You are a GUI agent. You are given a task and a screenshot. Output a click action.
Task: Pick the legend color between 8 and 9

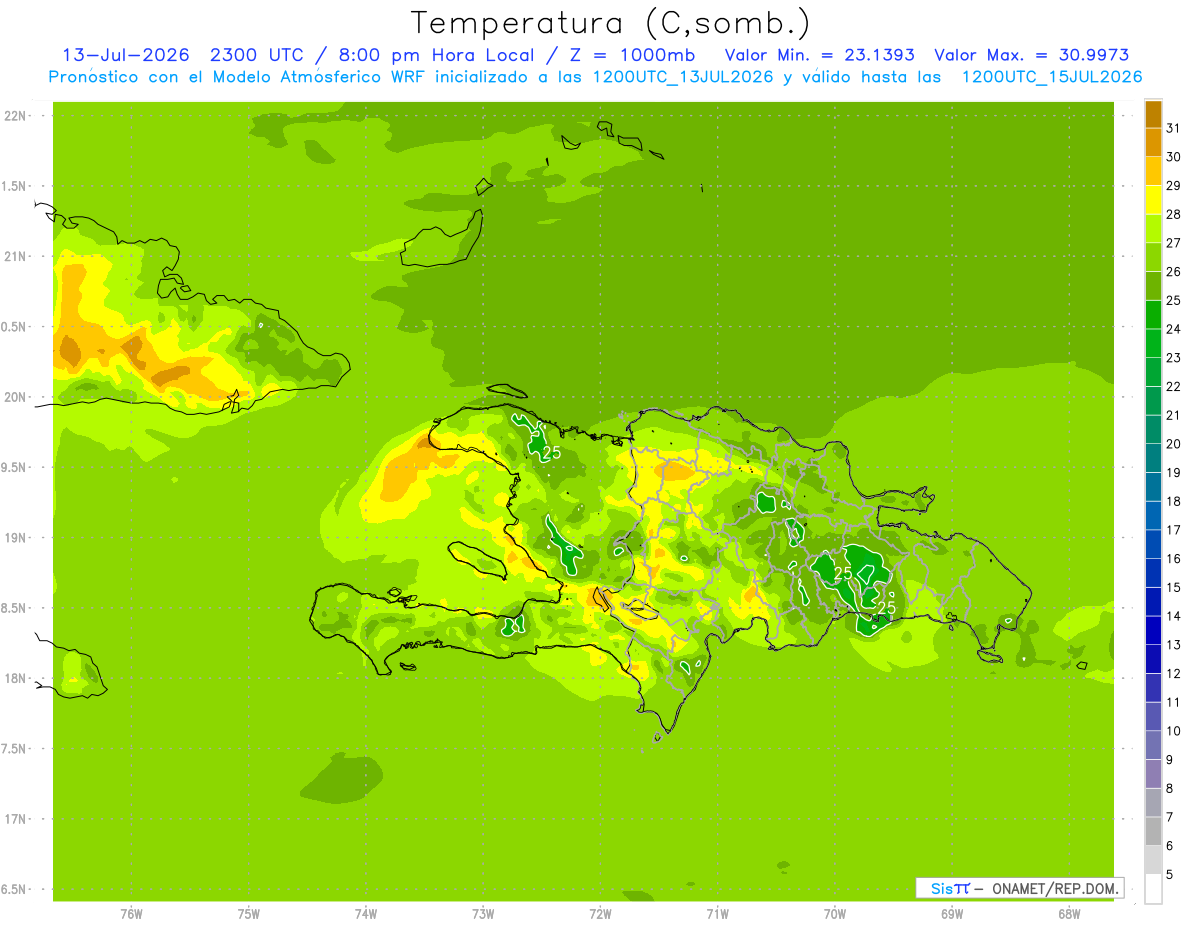click(1153, 774)
